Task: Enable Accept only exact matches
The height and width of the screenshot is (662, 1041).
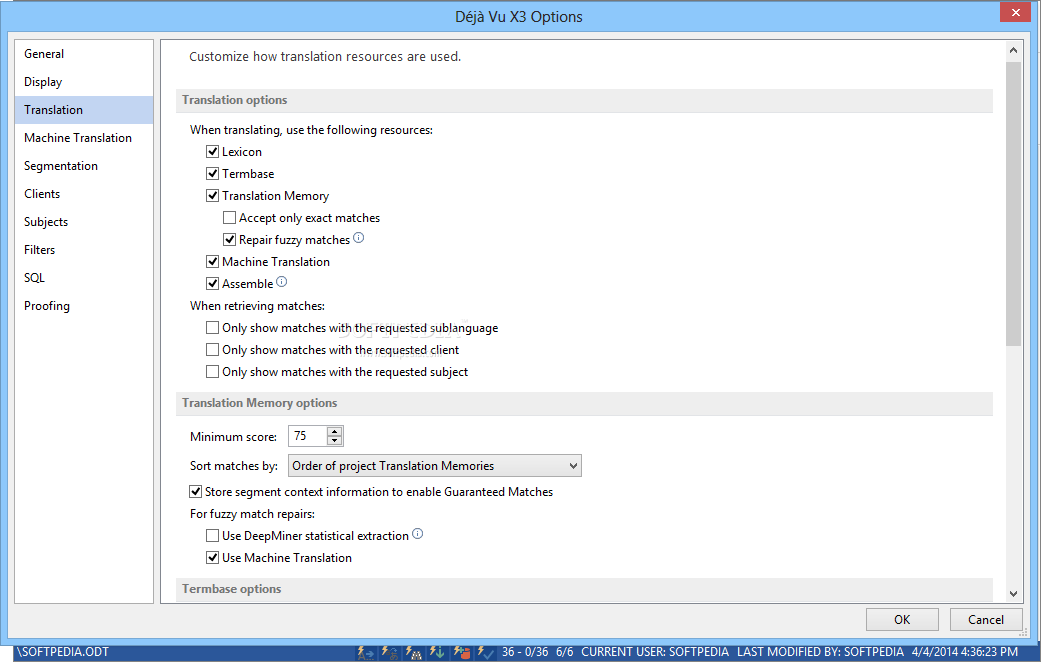Action: 229,217
